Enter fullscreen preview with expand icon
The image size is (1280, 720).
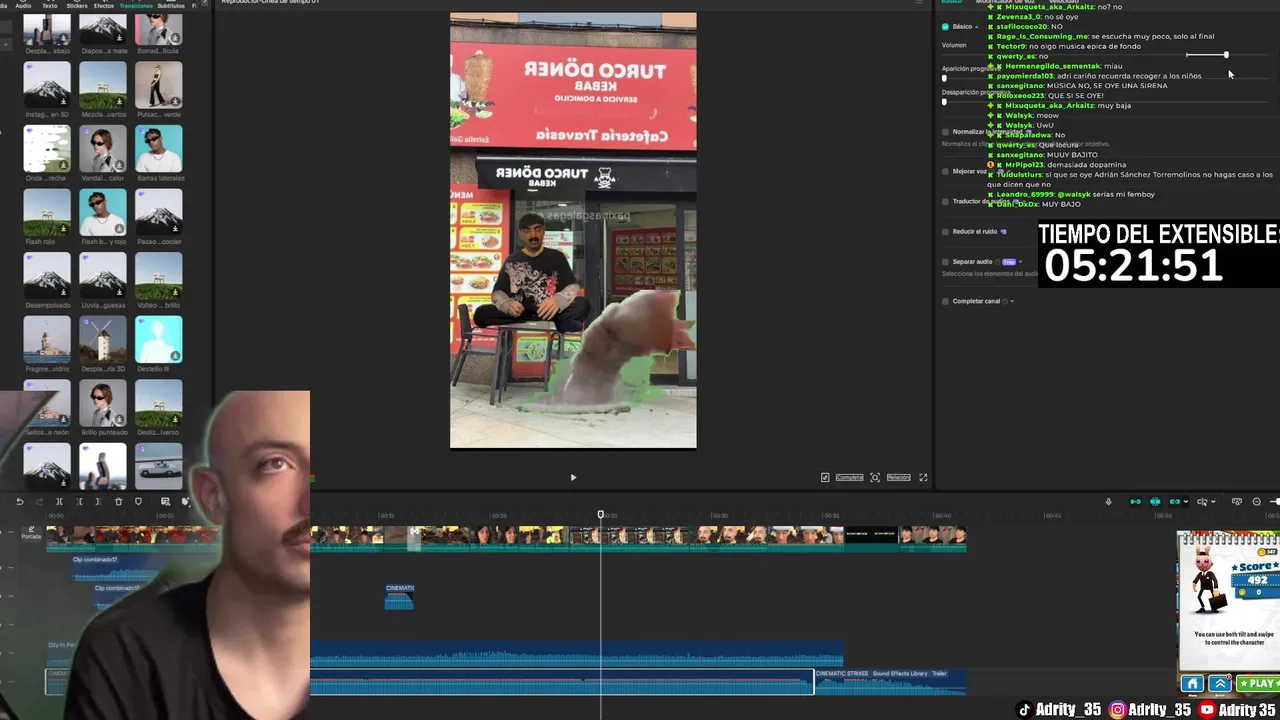pos(923,478)
